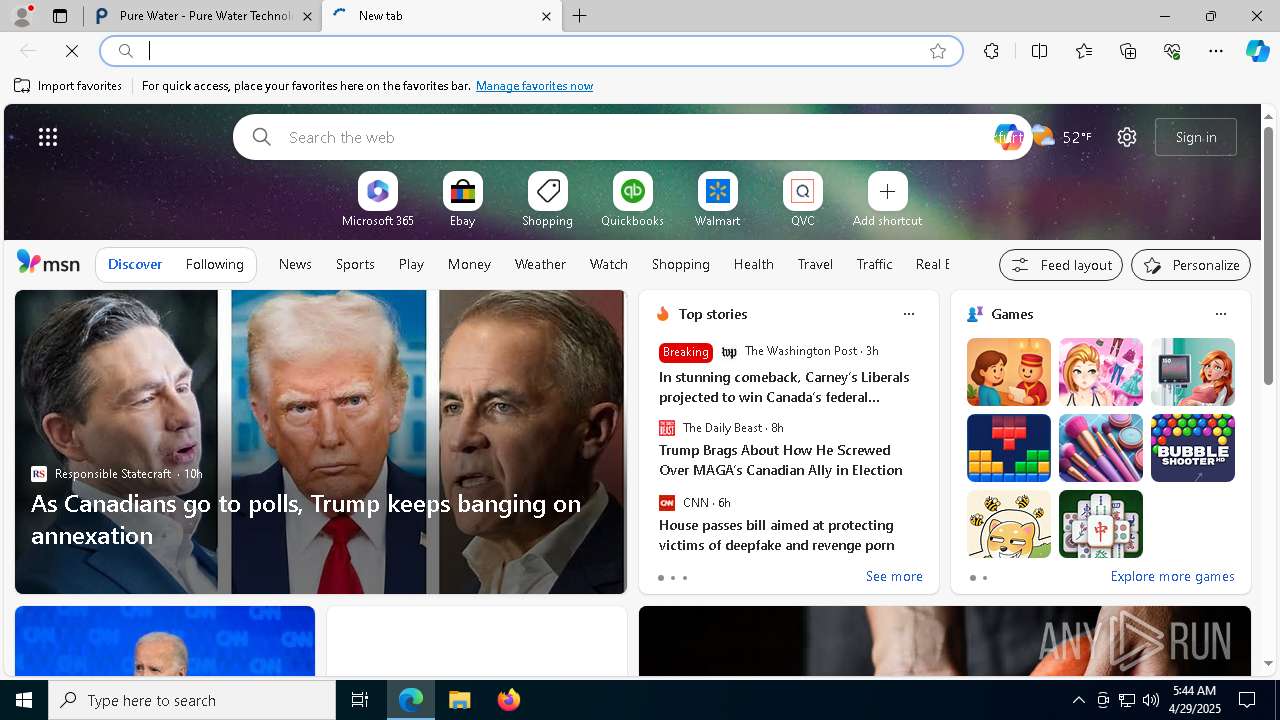Screen dimensions: 1280x720
Task: Open page settings gear icon
Action: point(1127,137)
